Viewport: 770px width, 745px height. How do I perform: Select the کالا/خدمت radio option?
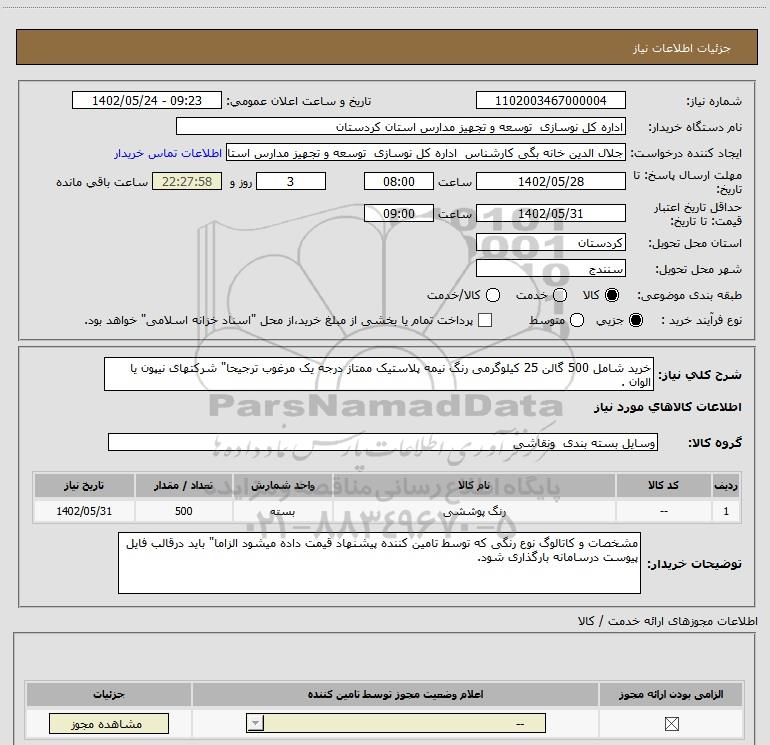493,295
